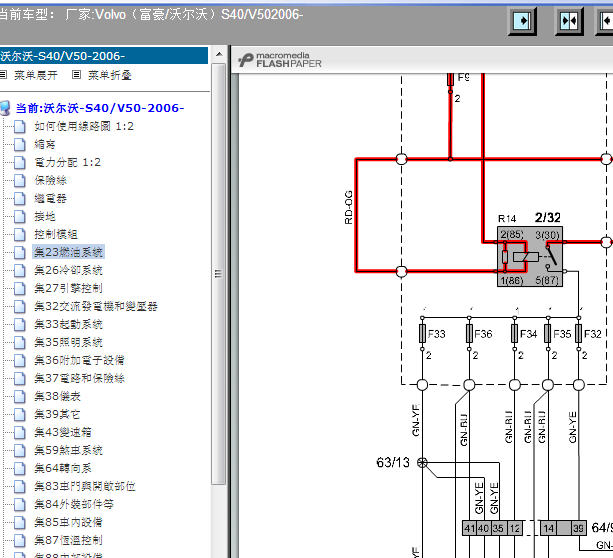
Task: Open 集36附加電子設備 entry
Action: pyautogui.click(x=79, y=360)
